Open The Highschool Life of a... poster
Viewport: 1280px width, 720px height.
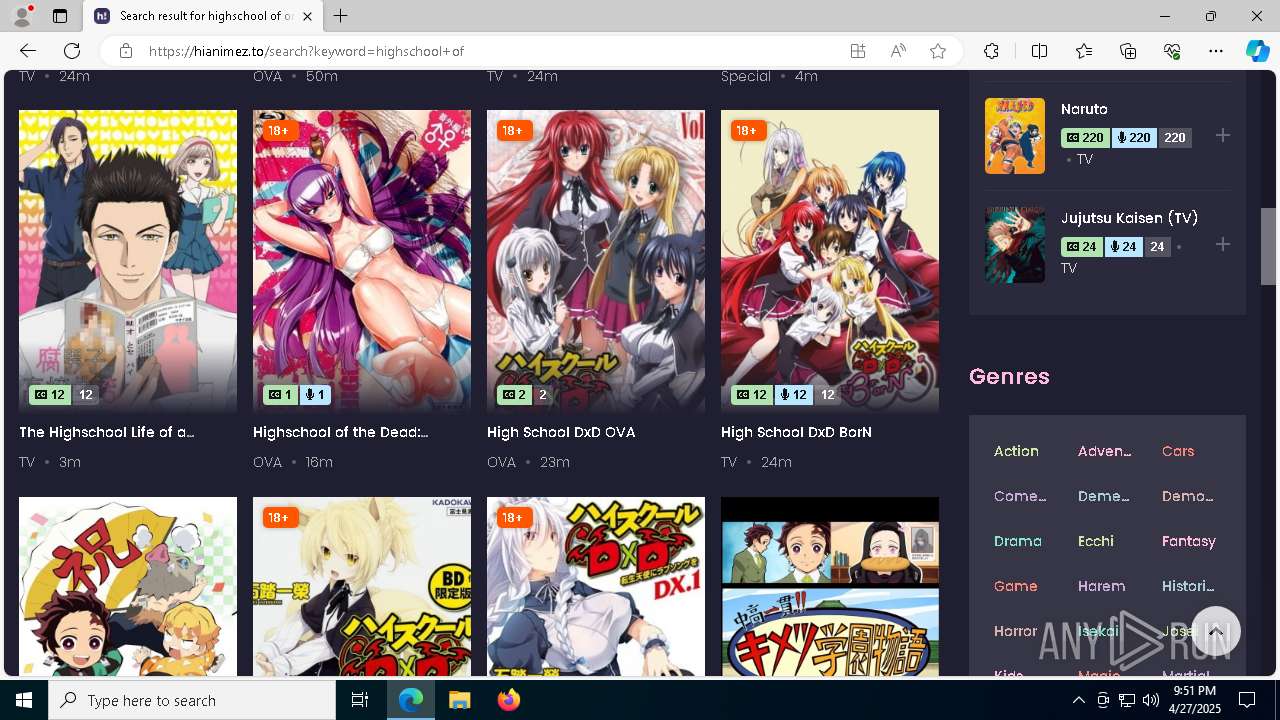(128, 262)
